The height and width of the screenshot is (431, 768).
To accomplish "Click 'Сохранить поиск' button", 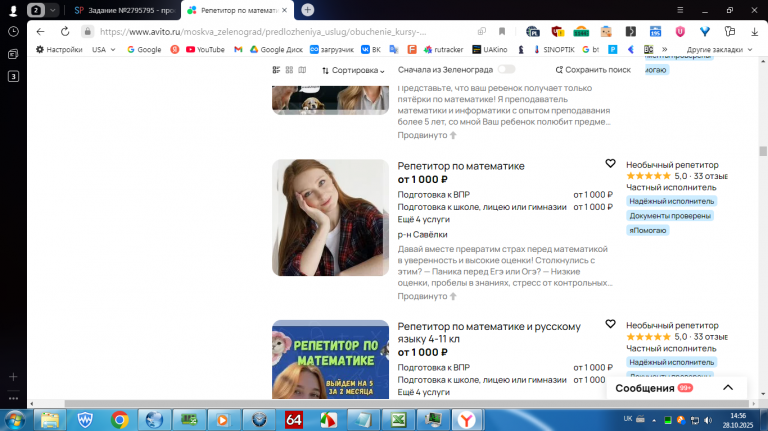I will pyautogui.click(x=593, y=70).
